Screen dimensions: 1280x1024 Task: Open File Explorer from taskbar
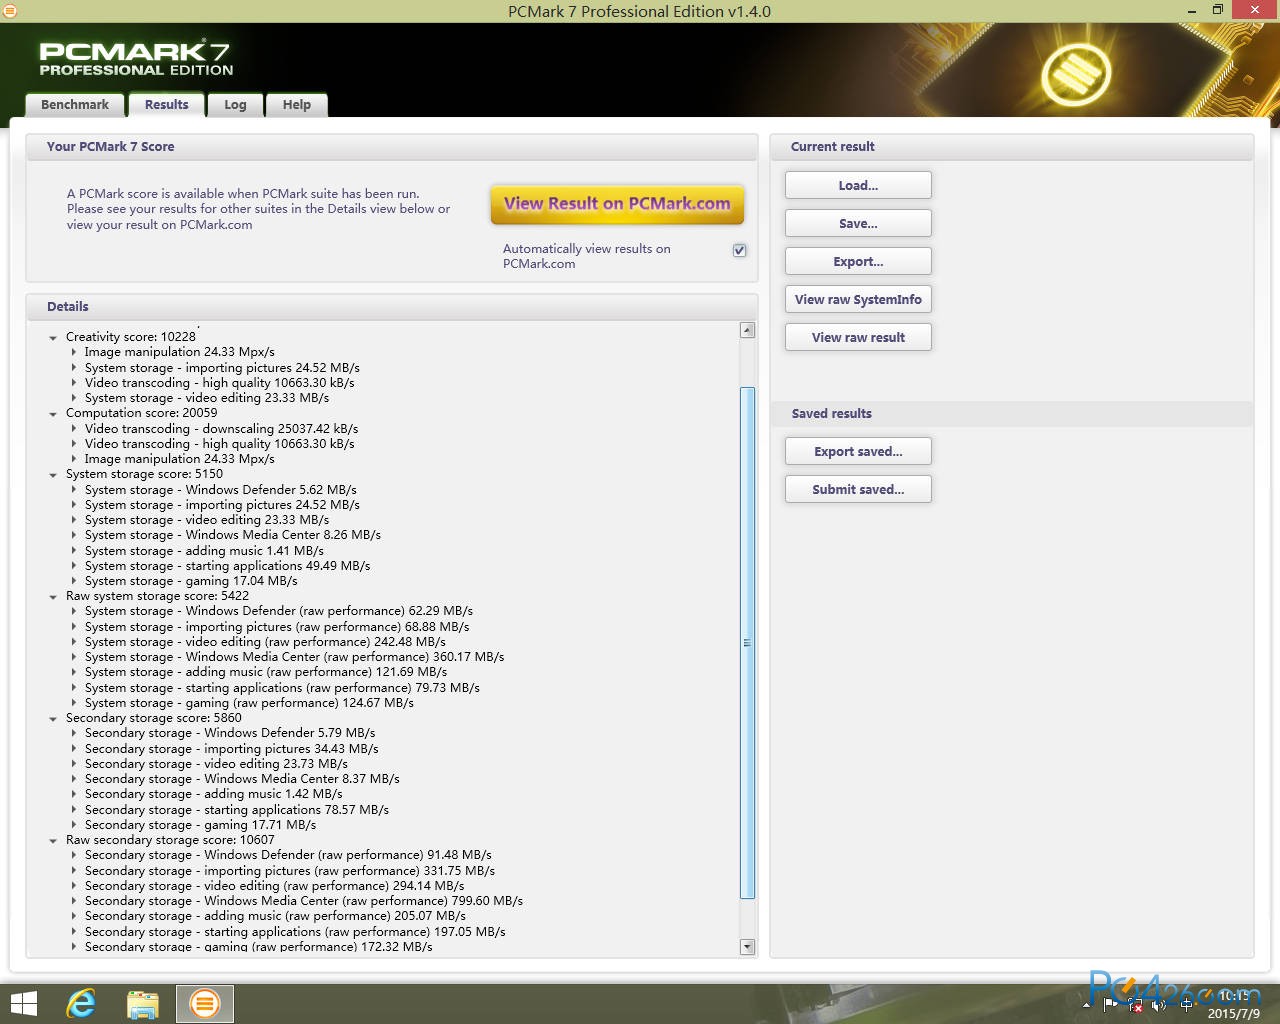[x=142, y=1003]
